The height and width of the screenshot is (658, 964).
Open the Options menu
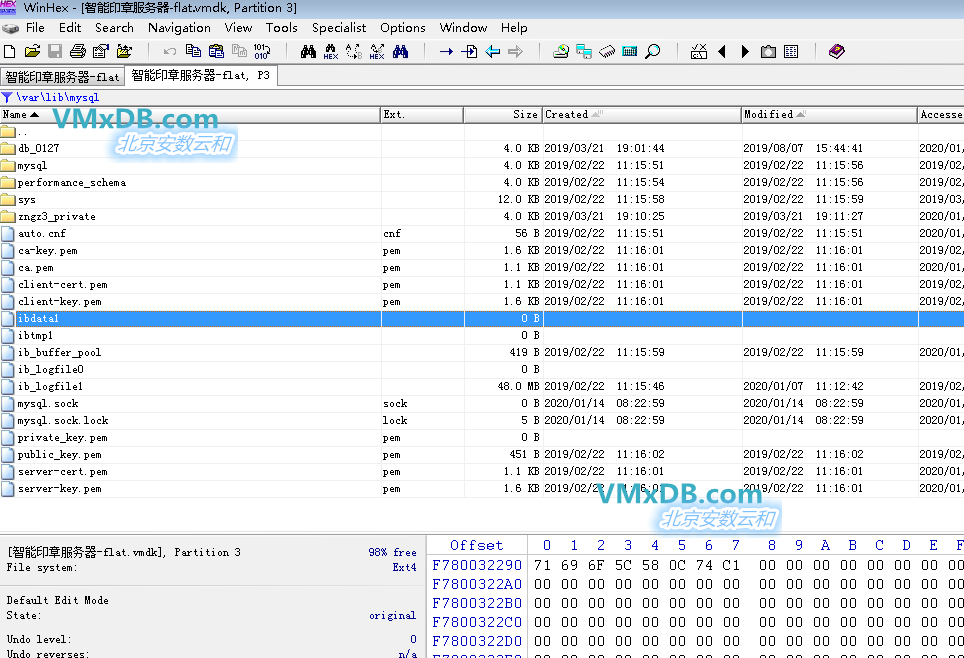point(403,28)
